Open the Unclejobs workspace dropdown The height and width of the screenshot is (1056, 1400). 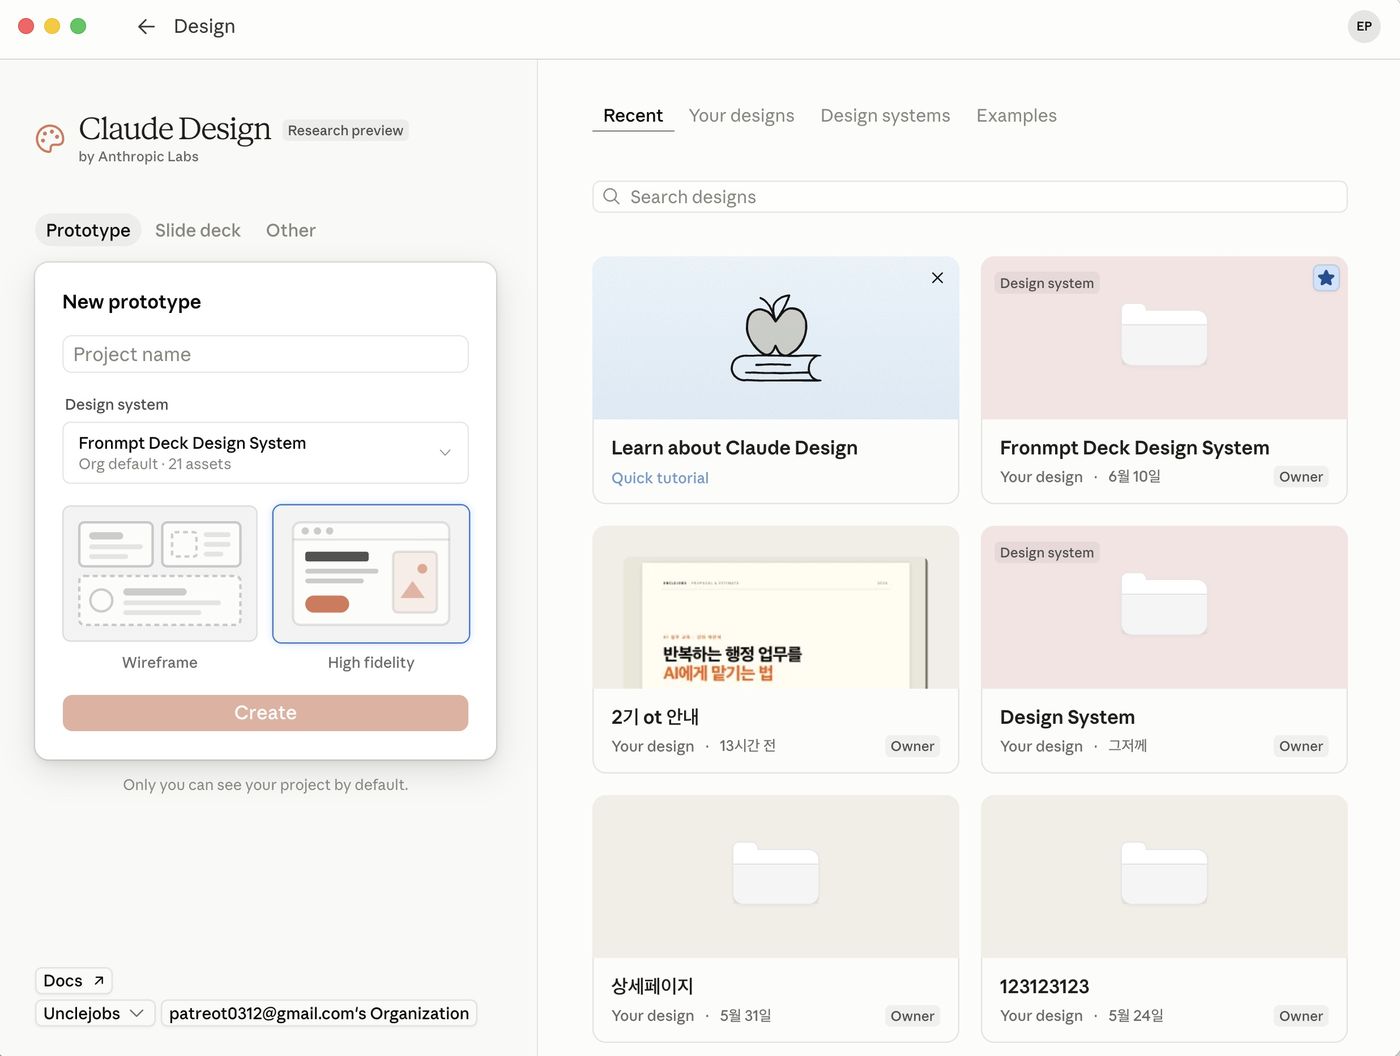click(95, 1013)
